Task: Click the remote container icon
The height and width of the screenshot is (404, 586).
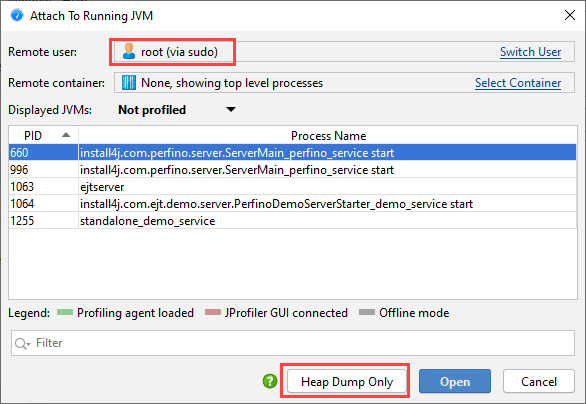Action: tap(129, 83)
